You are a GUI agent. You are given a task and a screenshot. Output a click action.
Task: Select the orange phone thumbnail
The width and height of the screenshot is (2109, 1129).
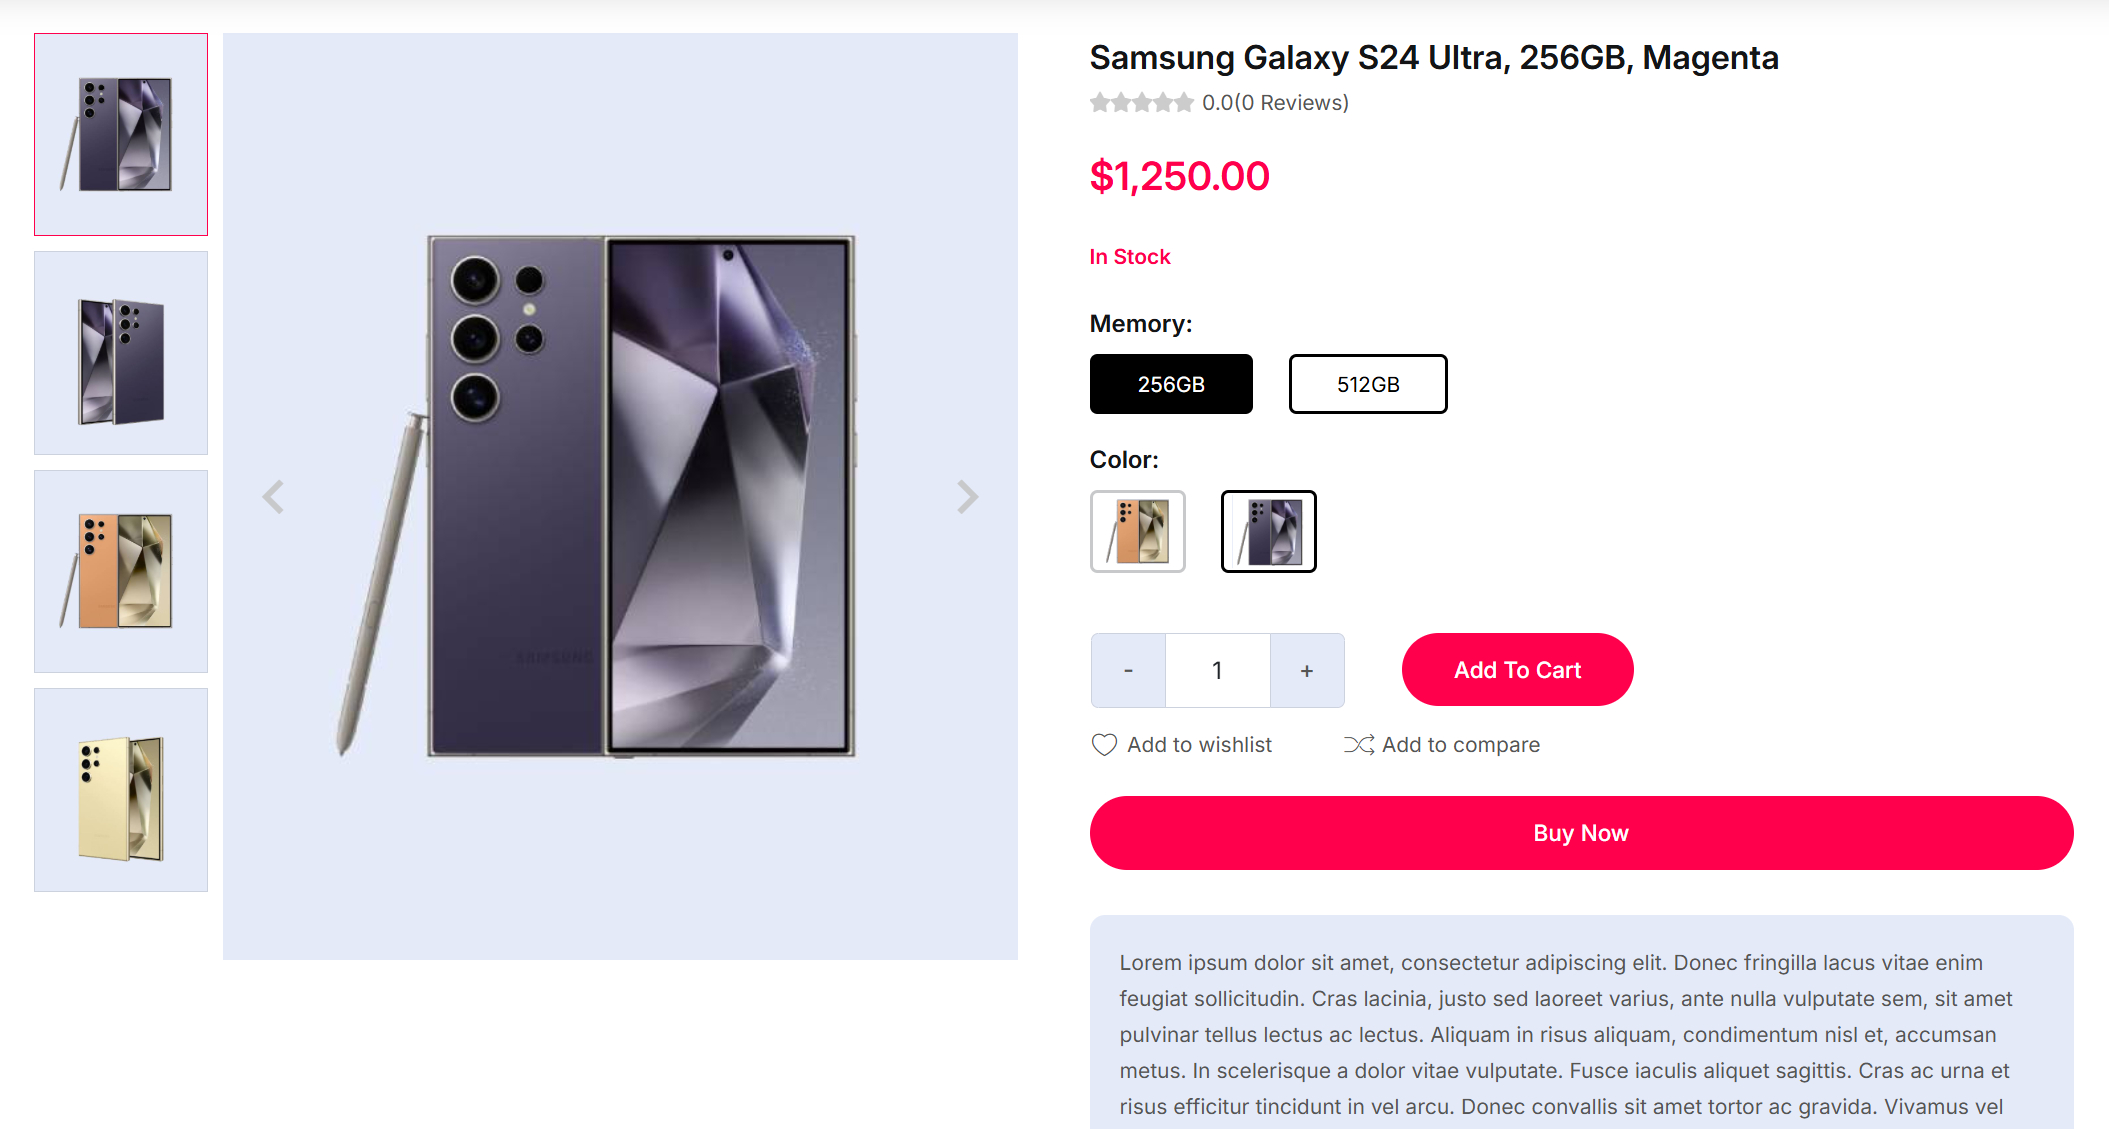[121, 571]
